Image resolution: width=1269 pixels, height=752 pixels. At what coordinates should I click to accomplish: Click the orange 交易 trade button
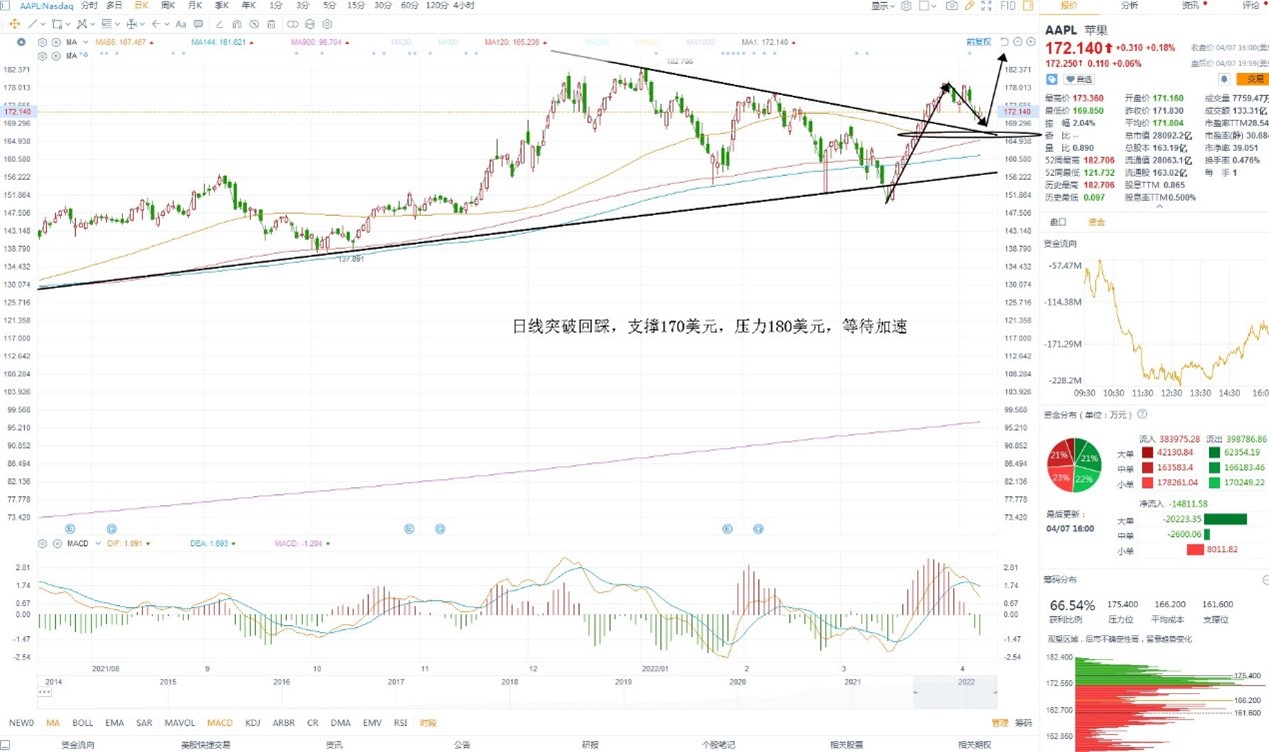coord(1250,79)
